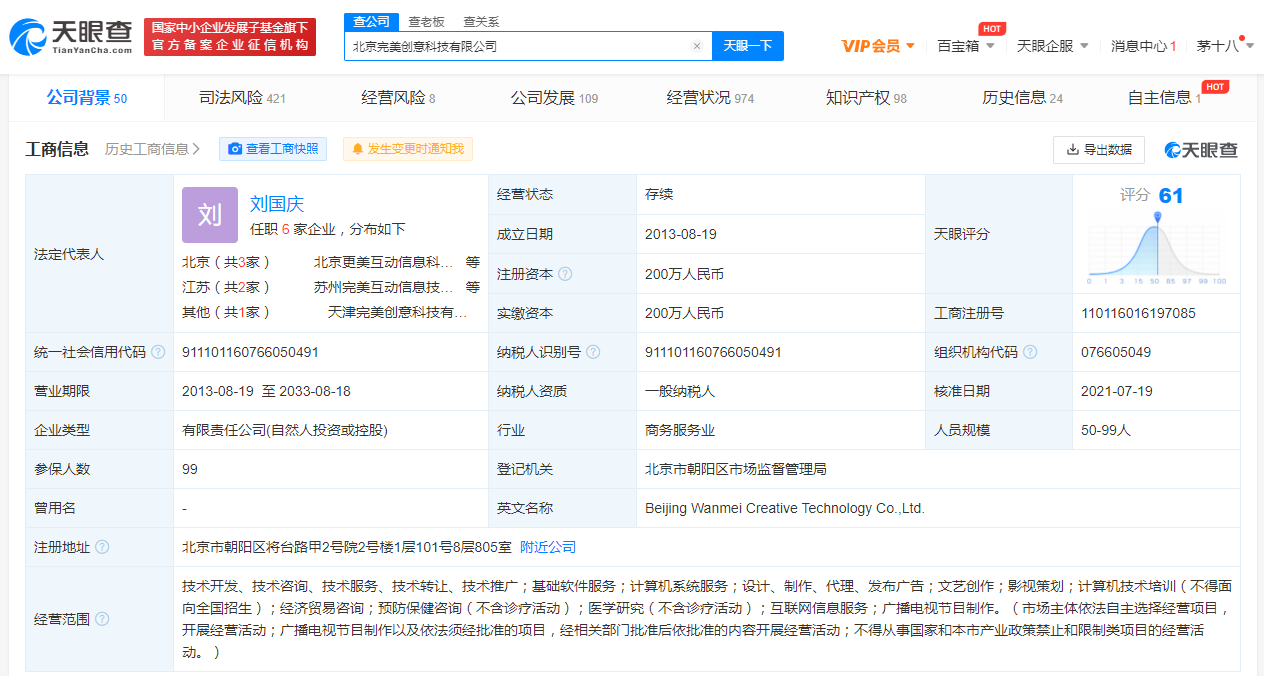The height and width of the screenshot is (676, 1264).
Task: Switch to the 公司发展 tab
Action: point(554,98)
